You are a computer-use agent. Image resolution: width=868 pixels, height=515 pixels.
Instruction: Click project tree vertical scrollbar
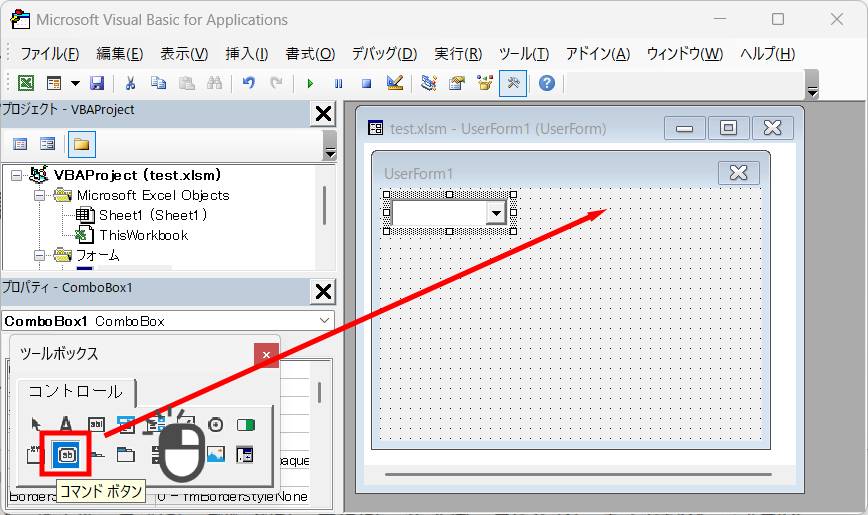click(x=324, y=205)
